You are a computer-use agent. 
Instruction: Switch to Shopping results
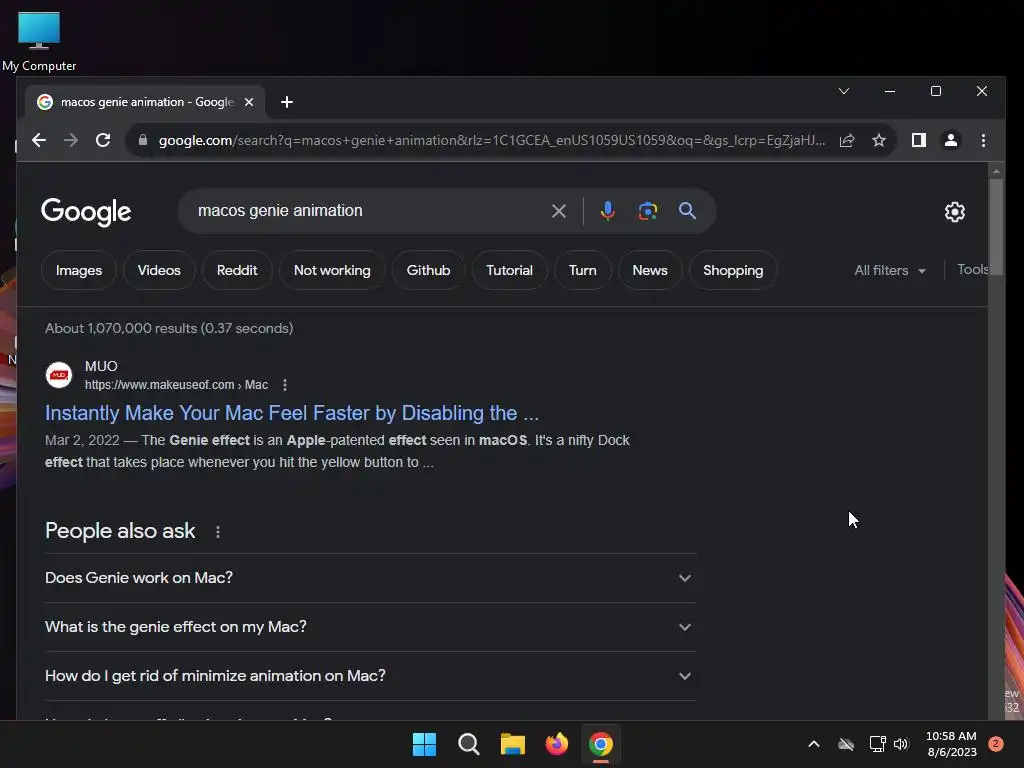(x=733, y=270)
